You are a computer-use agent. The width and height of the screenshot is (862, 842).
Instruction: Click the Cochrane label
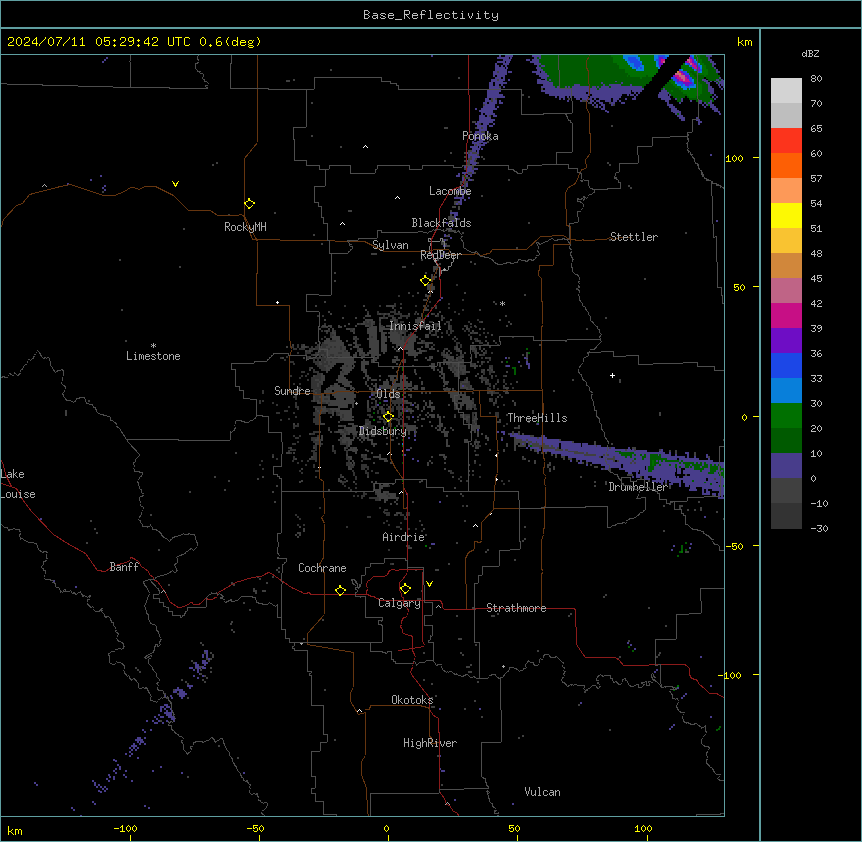click(322, 568)
